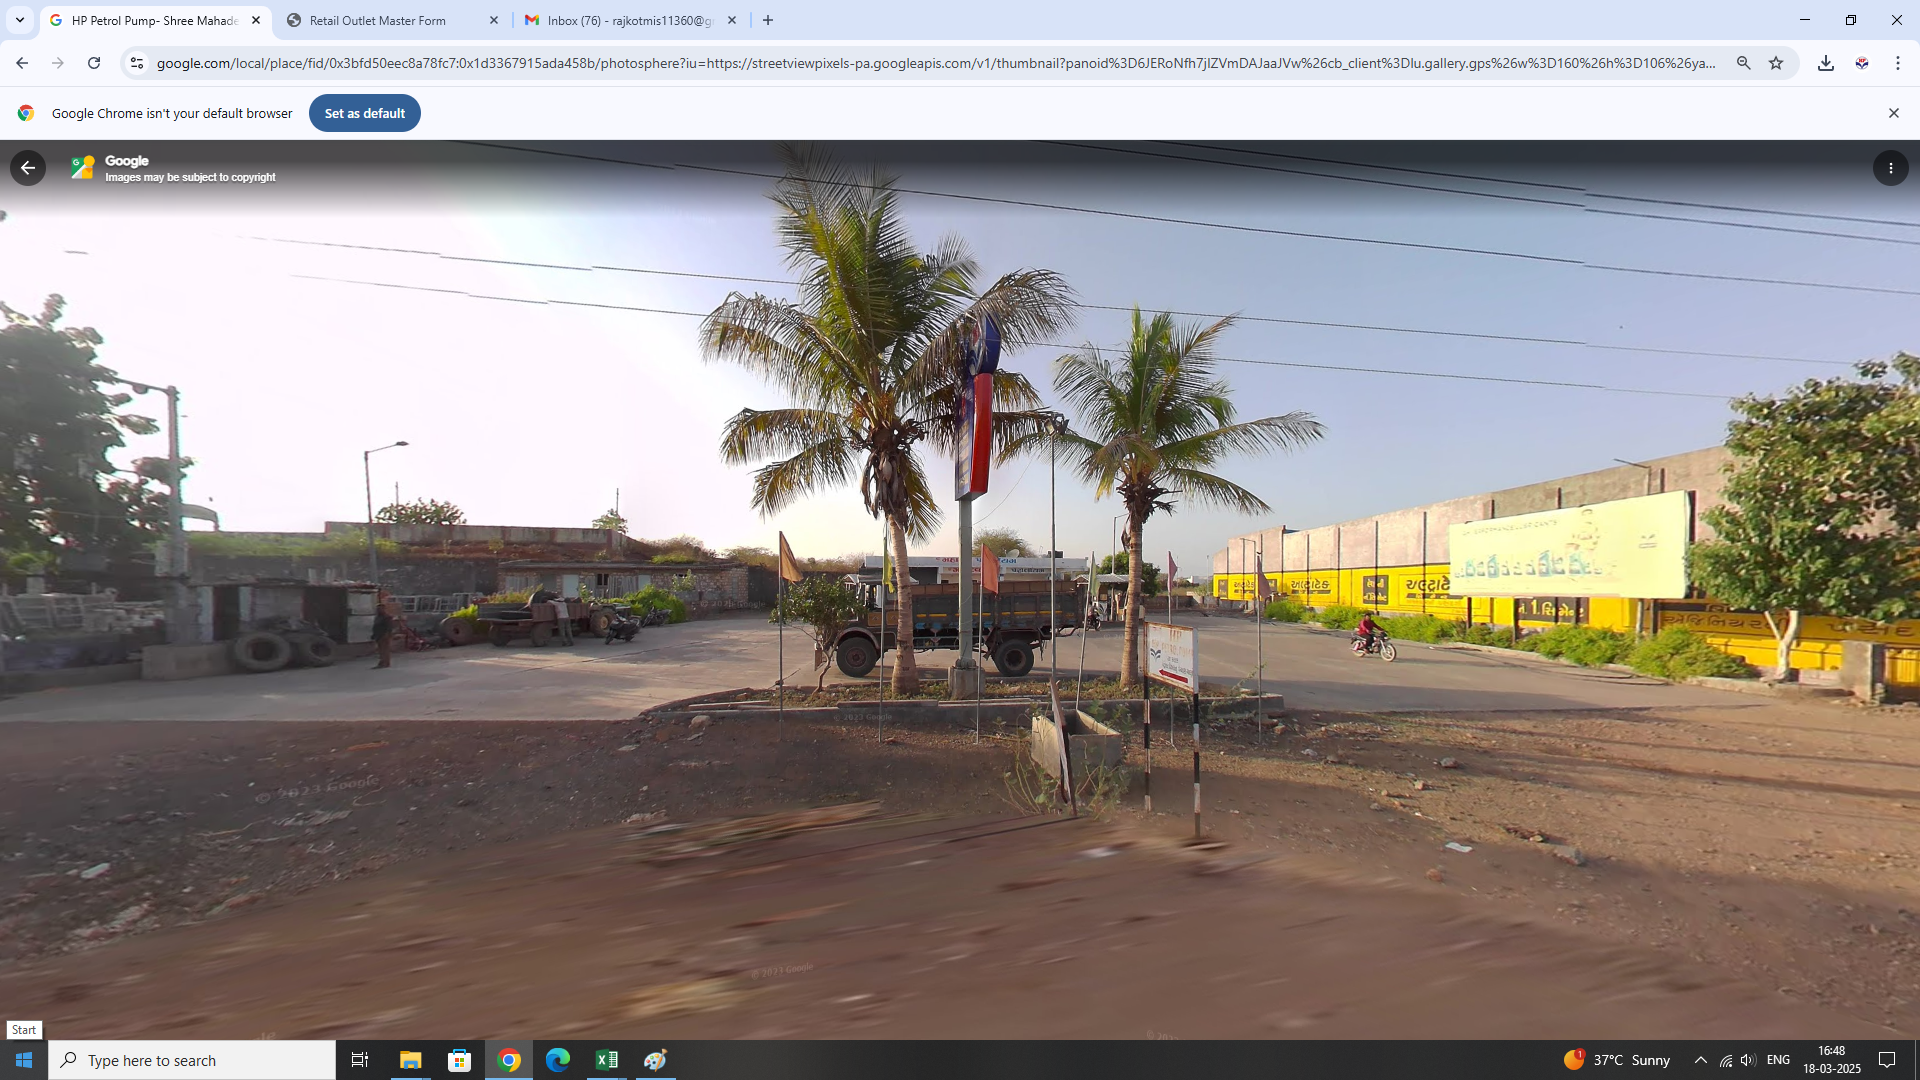1920x1080 pixels.
Task: View site information icon in address bar
Action: (x=136, y=62)
